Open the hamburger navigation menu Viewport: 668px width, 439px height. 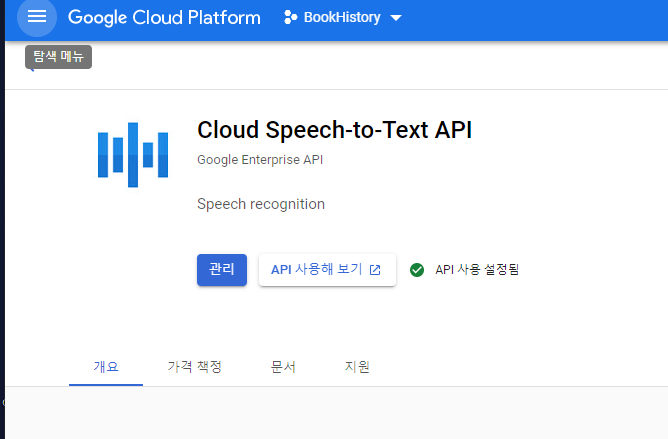(x=37, y=17)
